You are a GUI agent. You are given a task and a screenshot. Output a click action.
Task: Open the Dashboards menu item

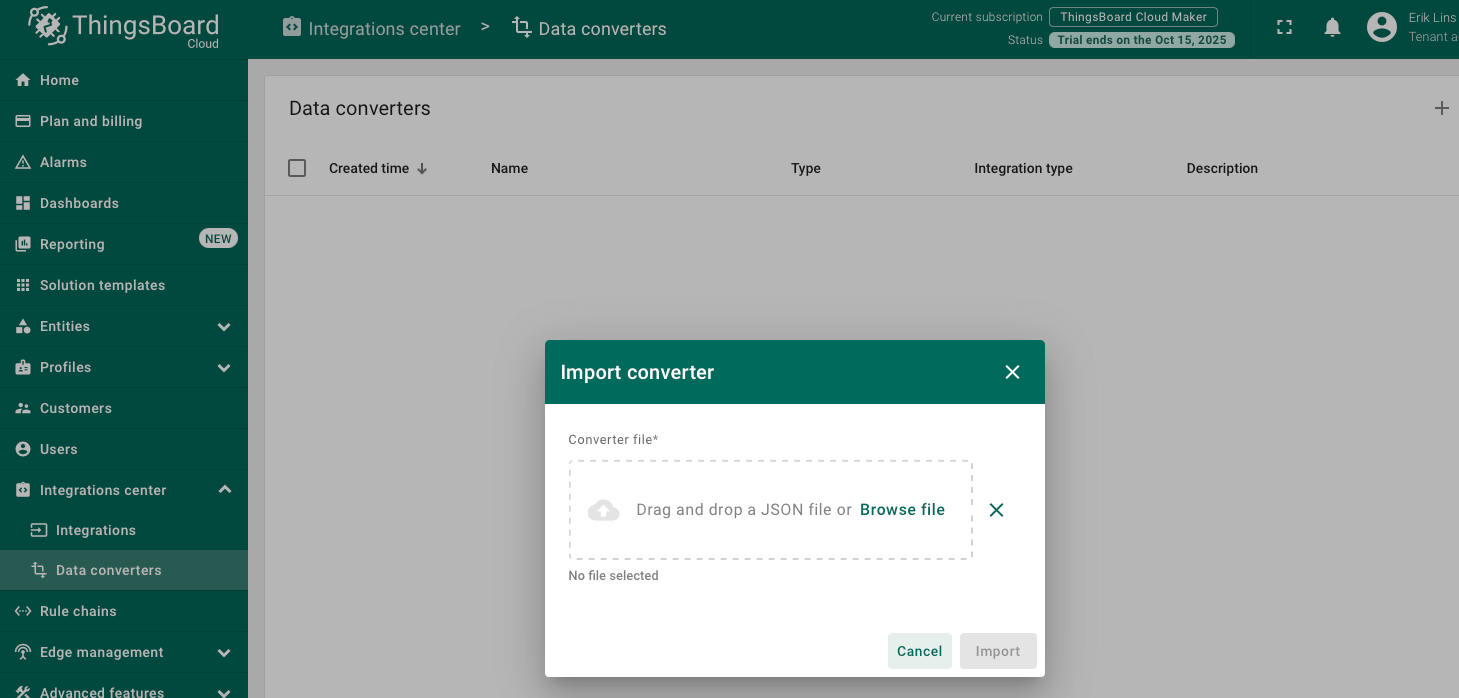click(x=79, y=203)
